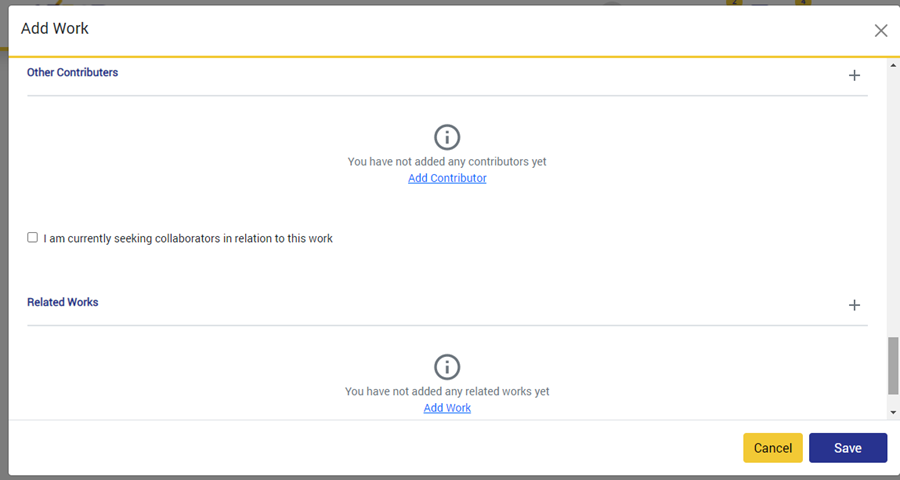Viewport: 900px width, 480px height.
Task: Click the Add Work dialog title
Action: 55,29
